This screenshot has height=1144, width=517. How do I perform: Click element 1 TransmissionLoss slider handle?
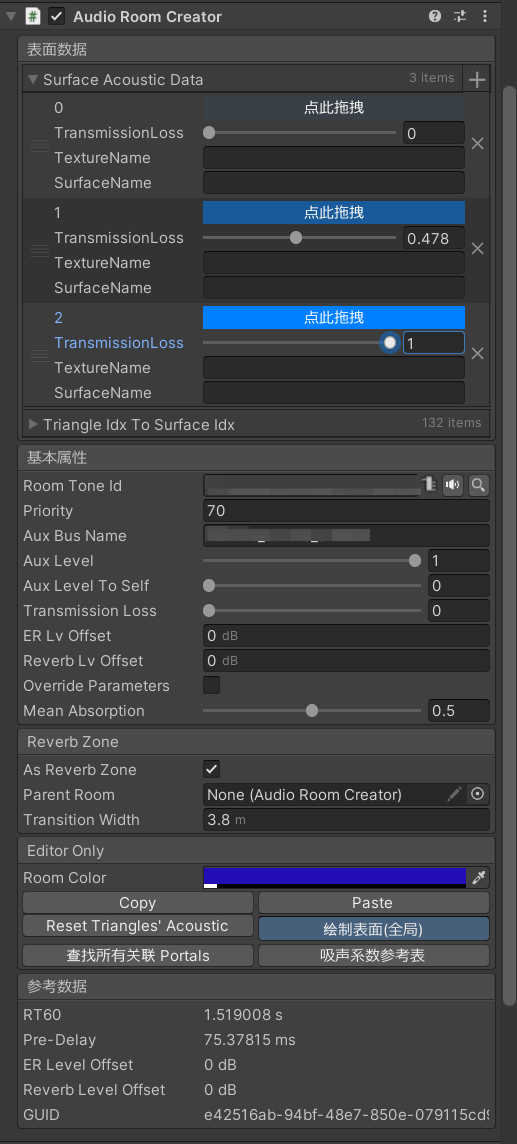pos(295,237)
